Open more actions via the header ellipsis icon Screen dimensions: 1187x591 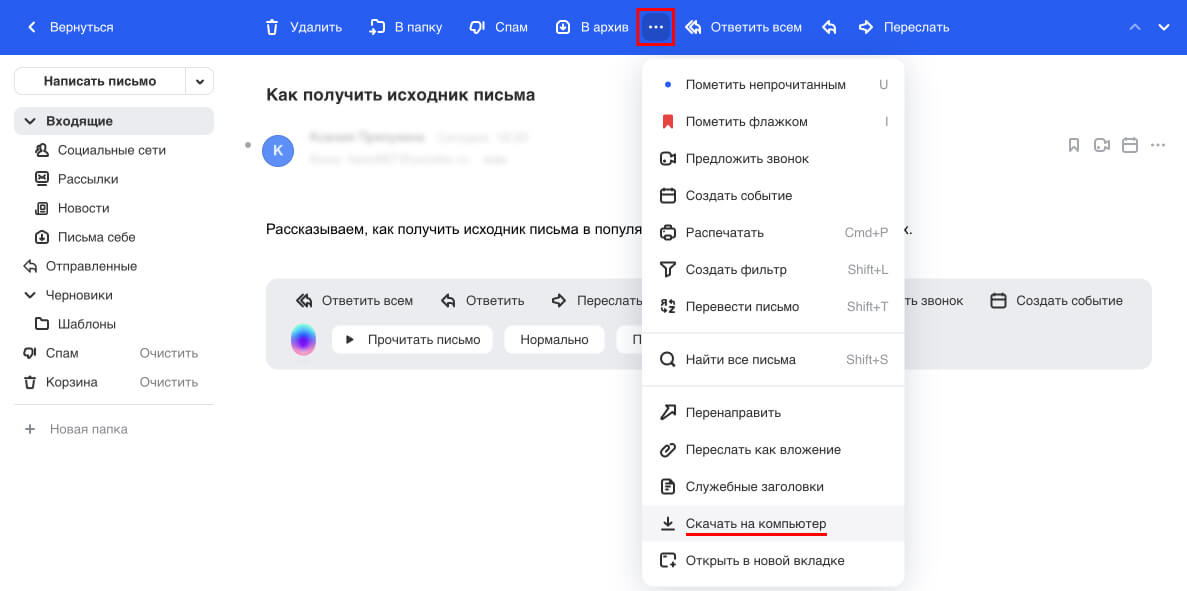656,27
